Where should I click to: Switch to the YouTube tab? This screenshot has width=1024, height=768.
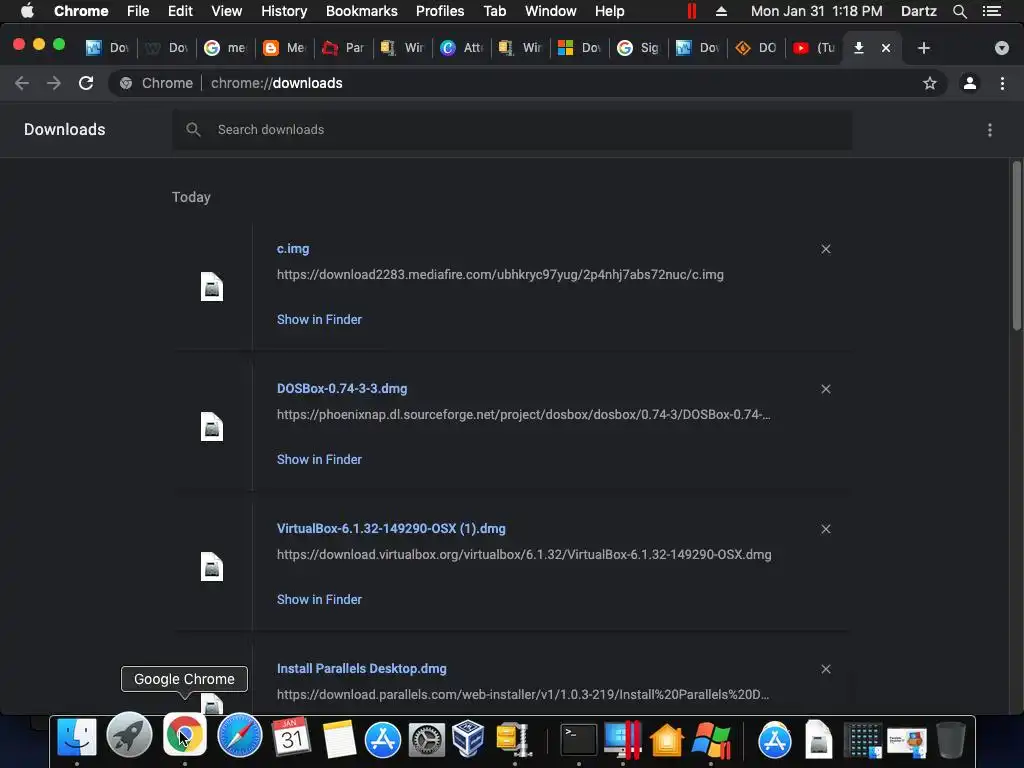(813, 48)
